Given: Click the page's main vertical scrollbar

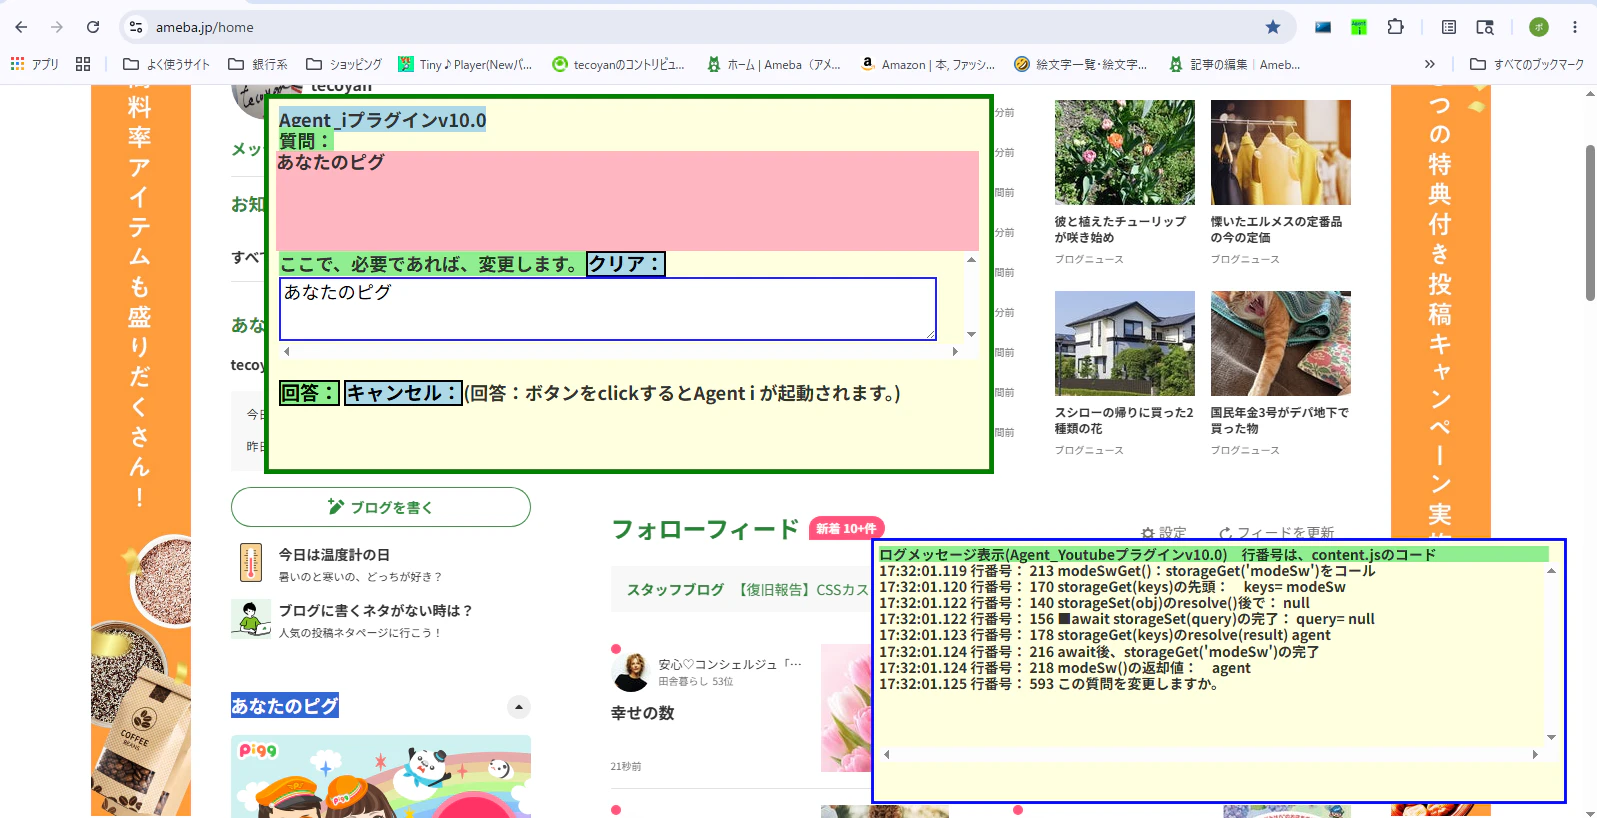Looking at the screenshot, I should (x=1590, y=223).
